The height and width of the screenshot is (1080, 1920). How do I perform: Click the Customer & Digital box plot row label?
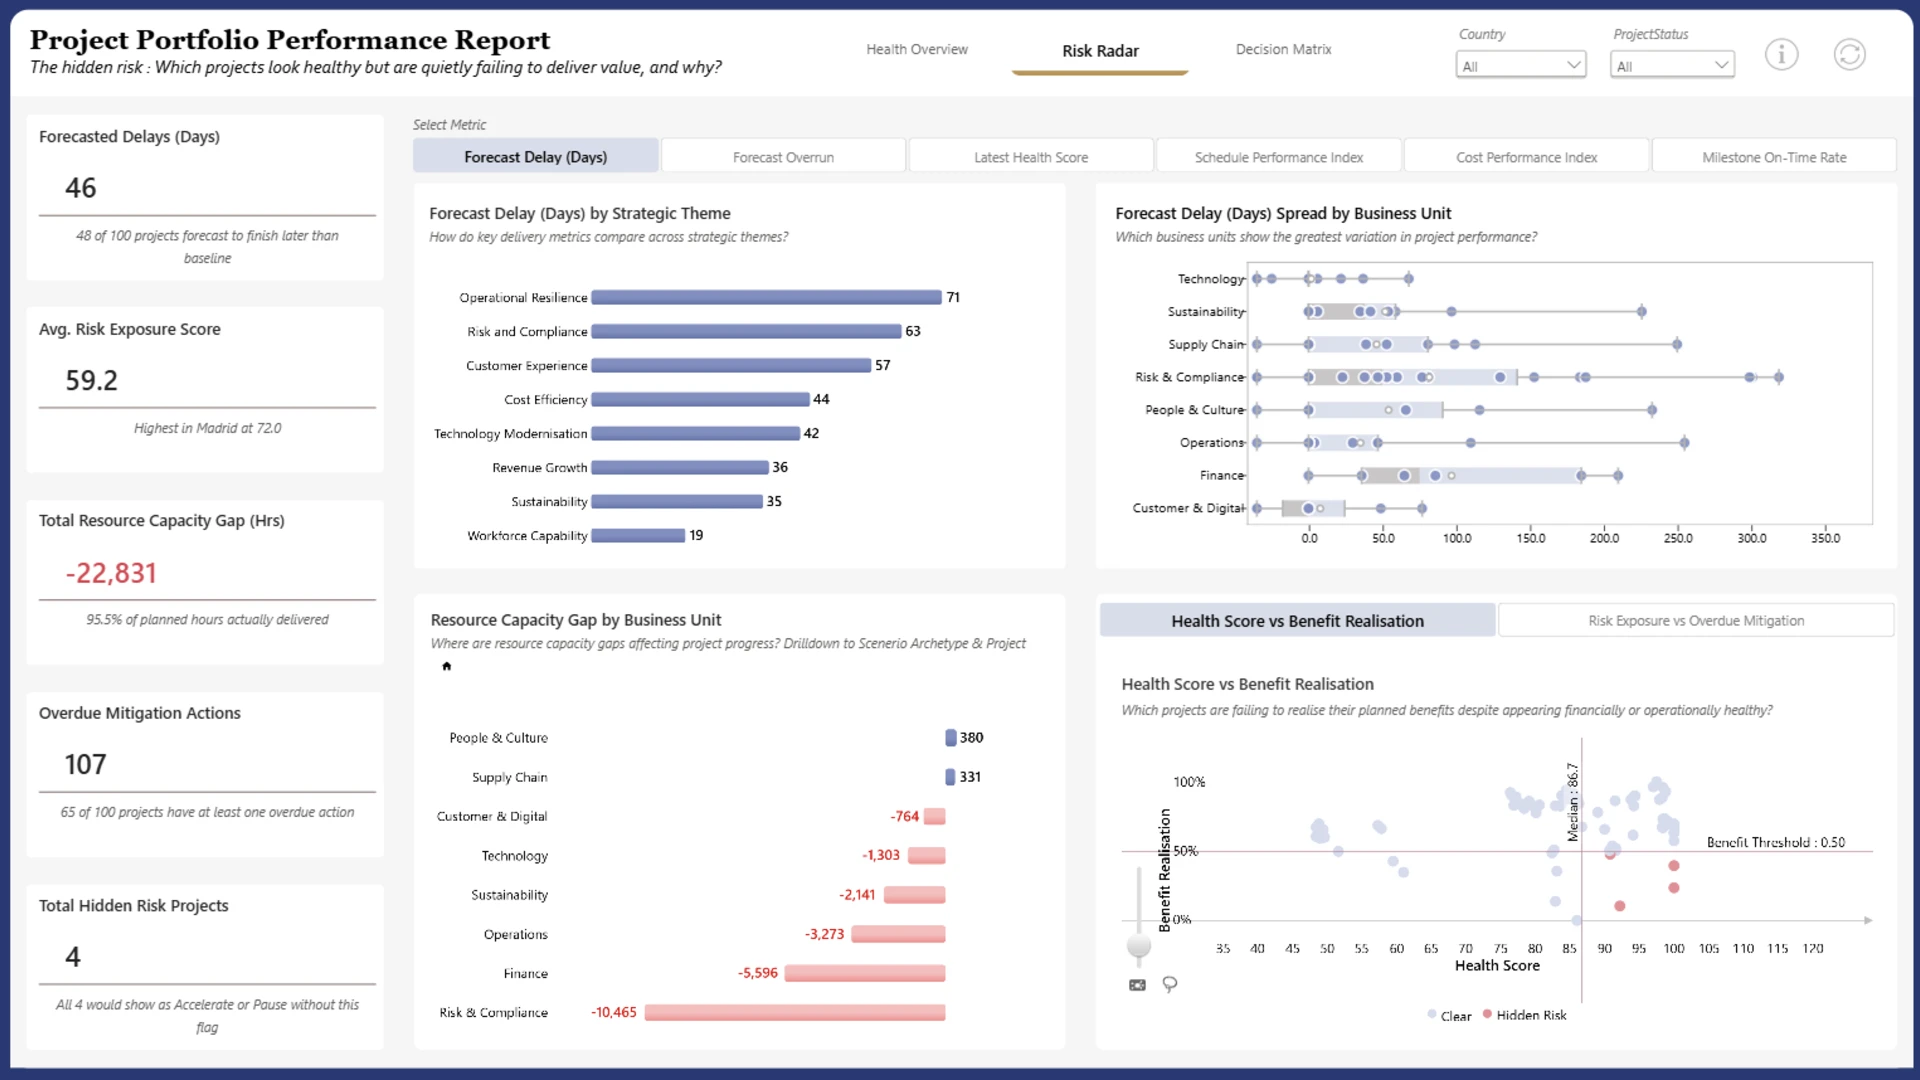tap(1188, 508)
